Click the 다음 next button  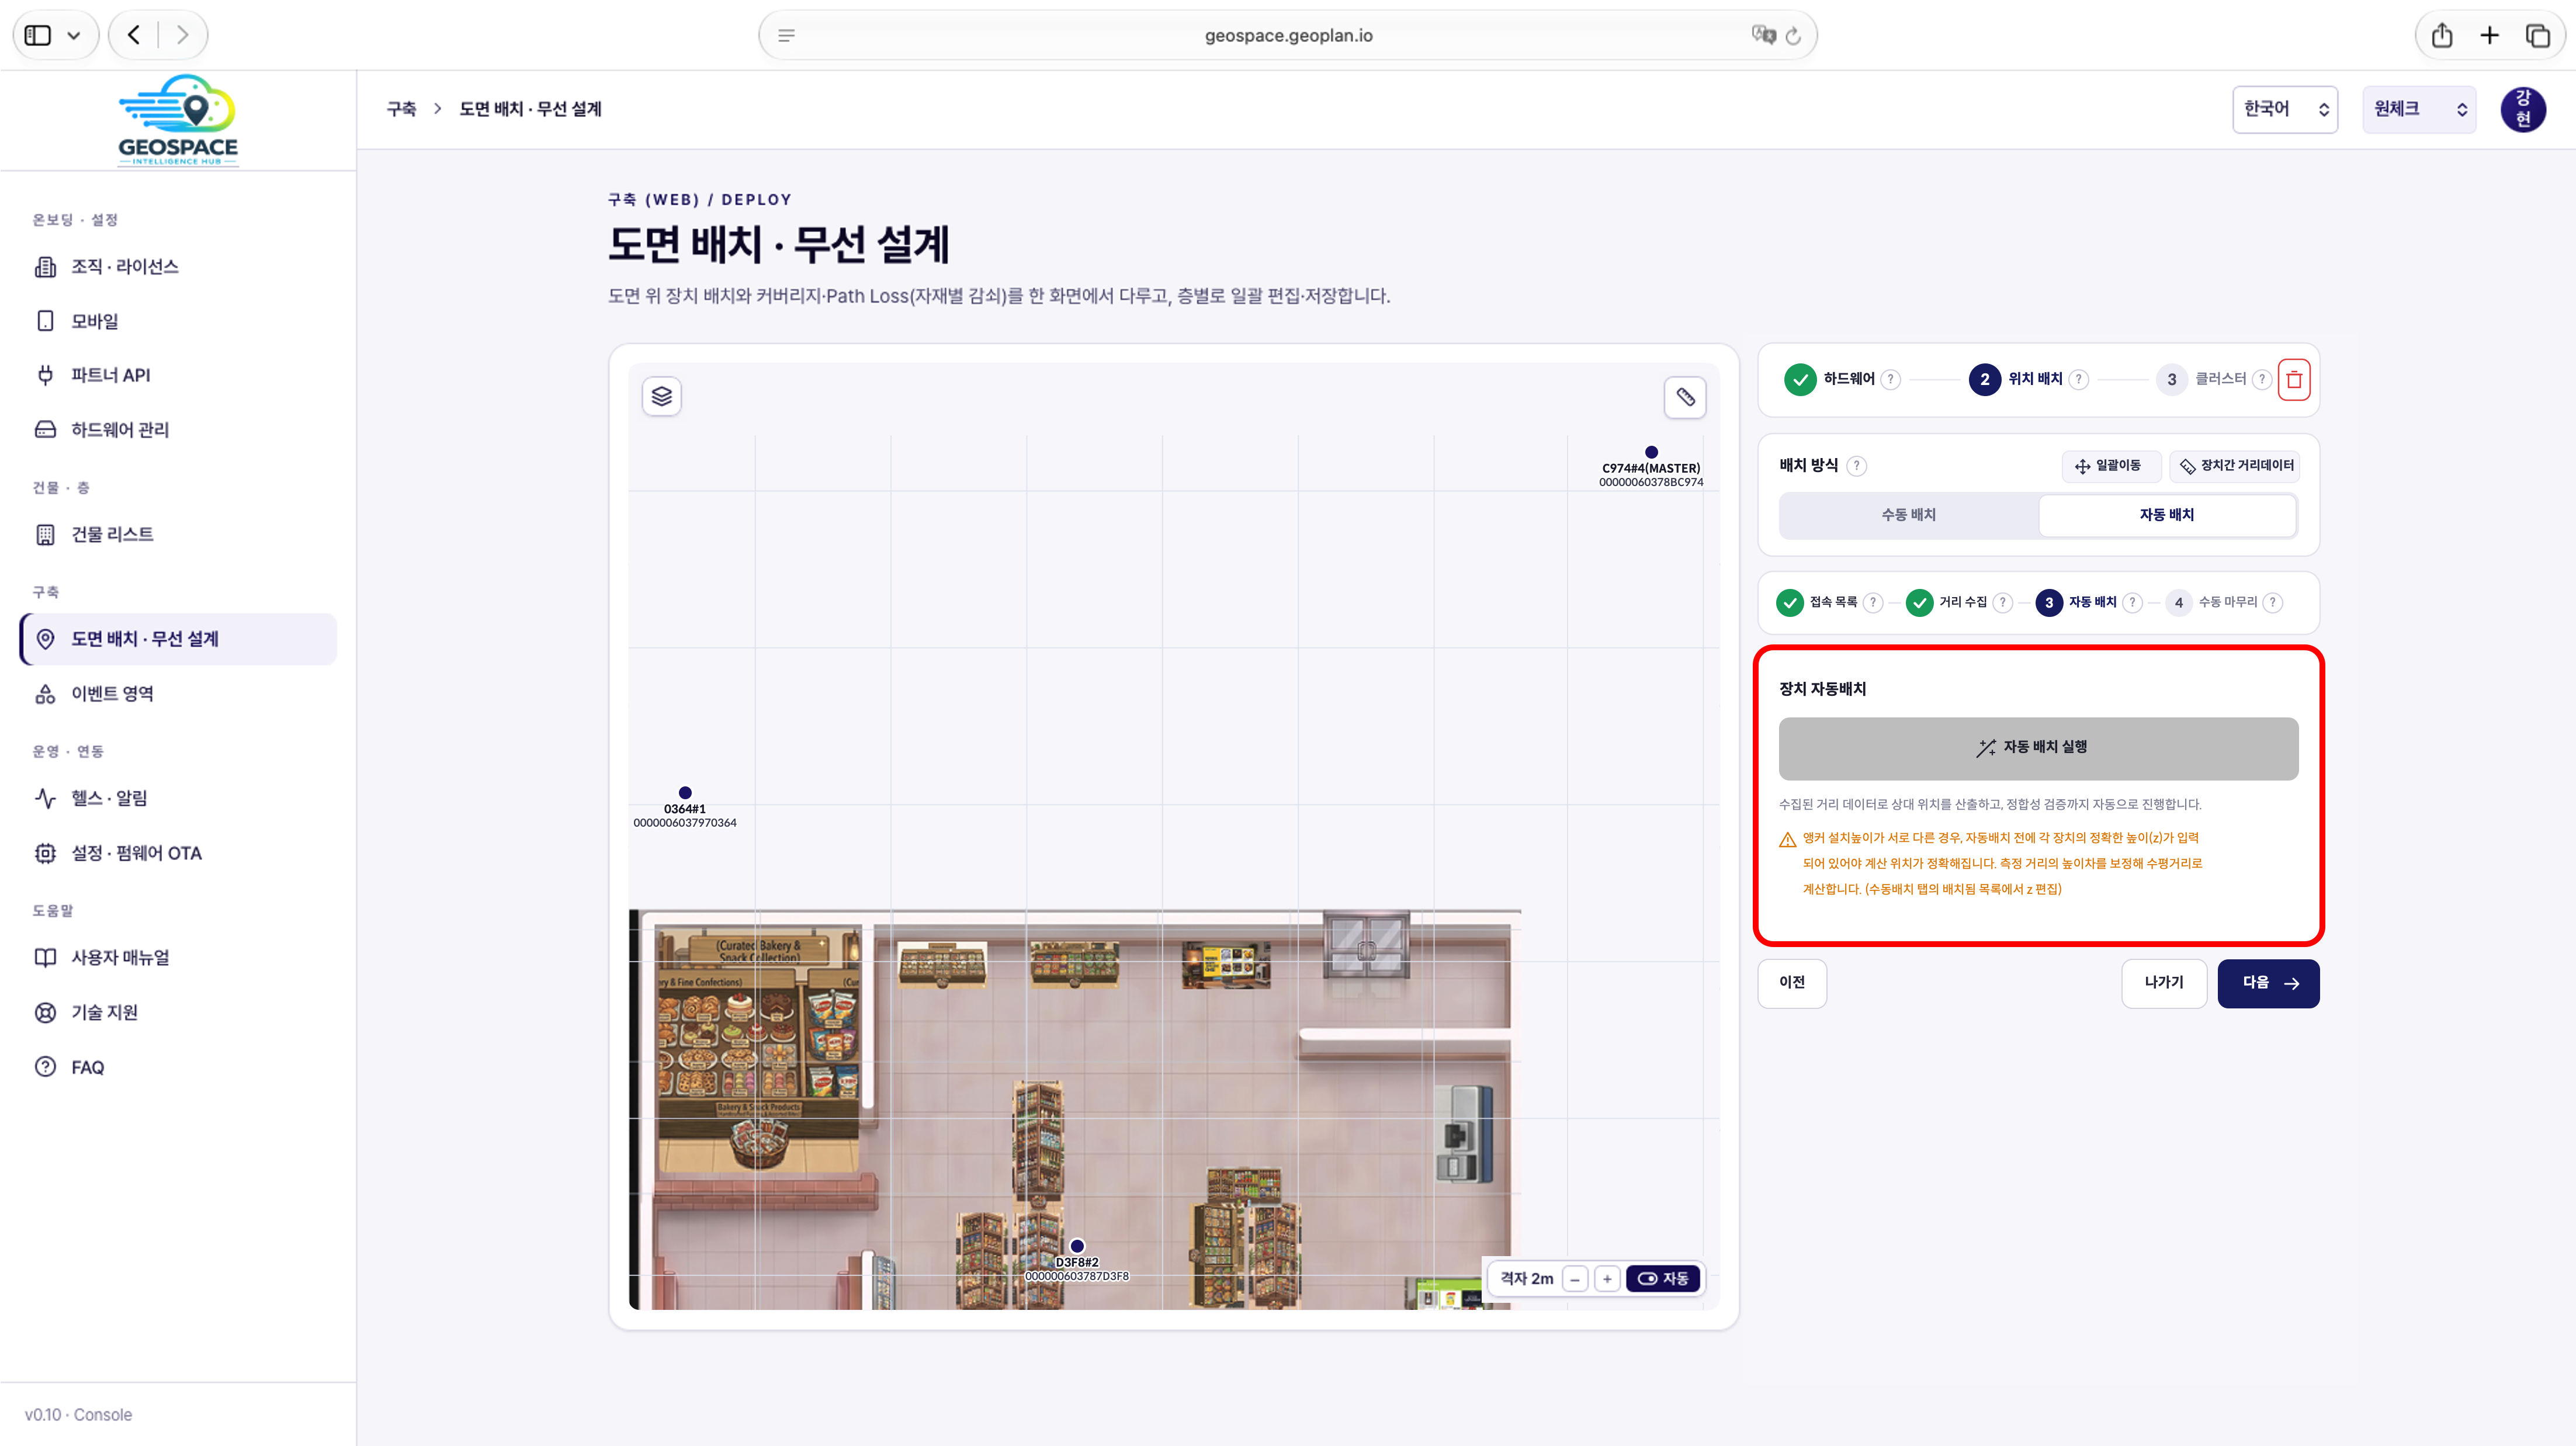(2268, 984)
